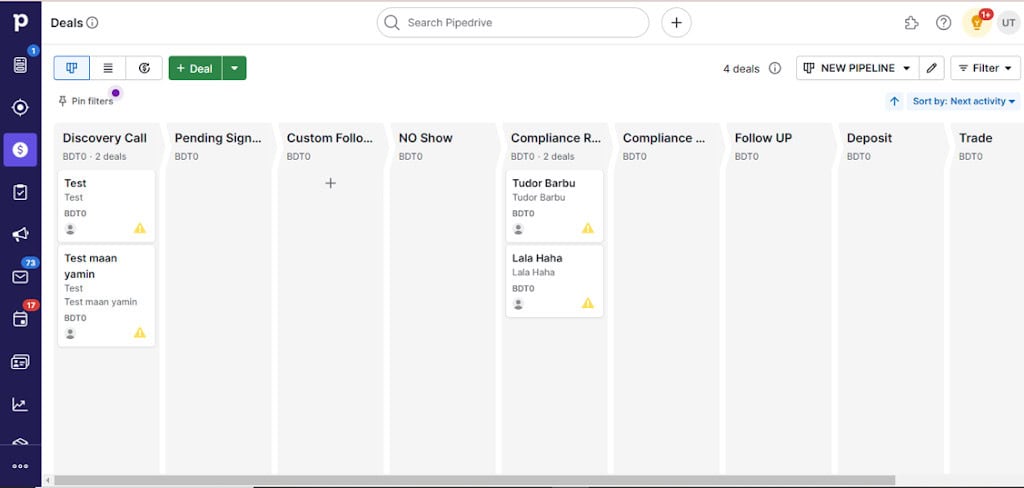The height and width of the screenshot is (488, 1024).
Task: Open the Filter dropdown
Action: (985, 68)
